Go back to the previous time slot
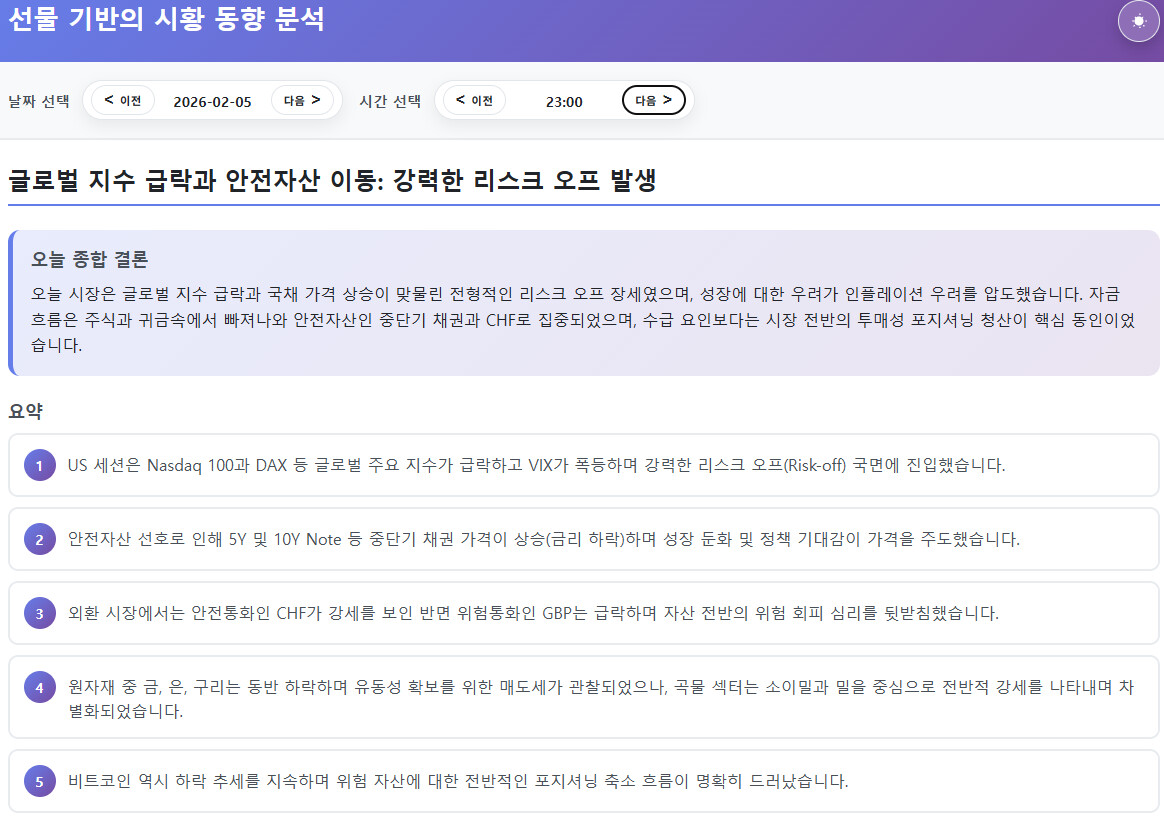The image size is (1164, 819). [x=474, y=101]
